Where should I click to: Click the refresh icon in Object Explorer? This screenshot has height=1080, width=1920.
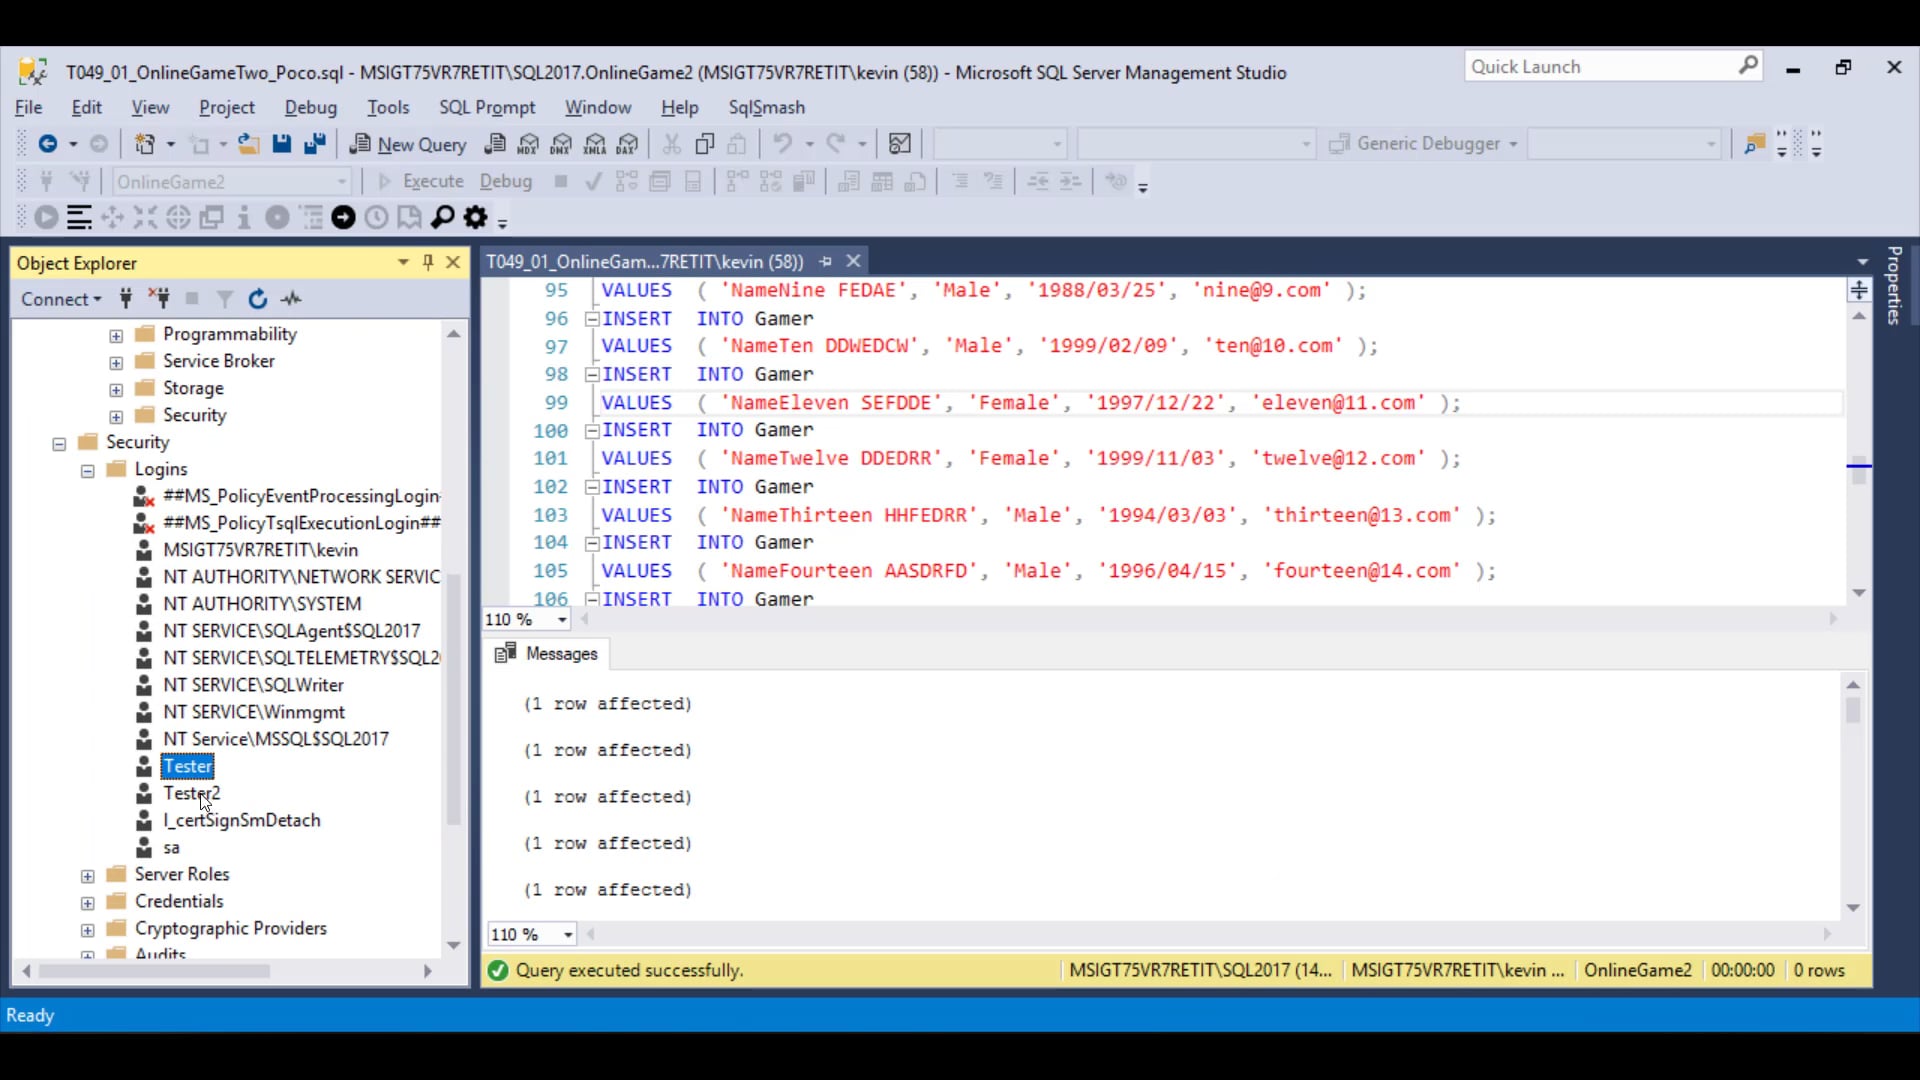point(258,299)
